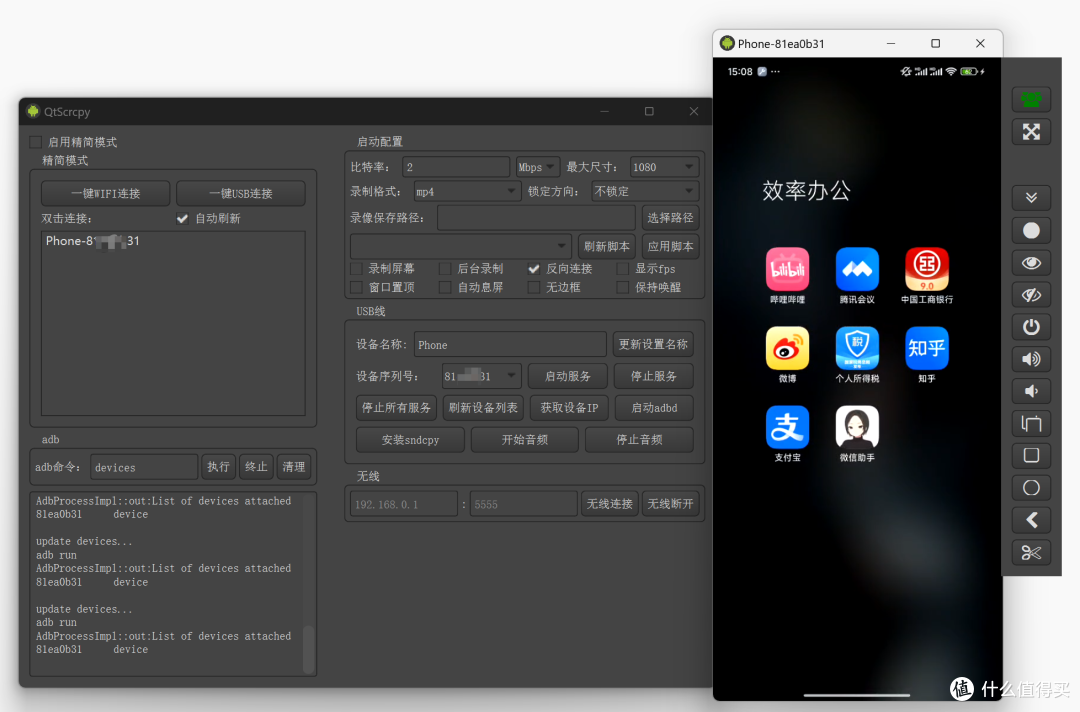Enable the 录制屏幕 checkbox
This screenshot has height=712, width=1080.
pyautogui.click(x=356, y=269)
